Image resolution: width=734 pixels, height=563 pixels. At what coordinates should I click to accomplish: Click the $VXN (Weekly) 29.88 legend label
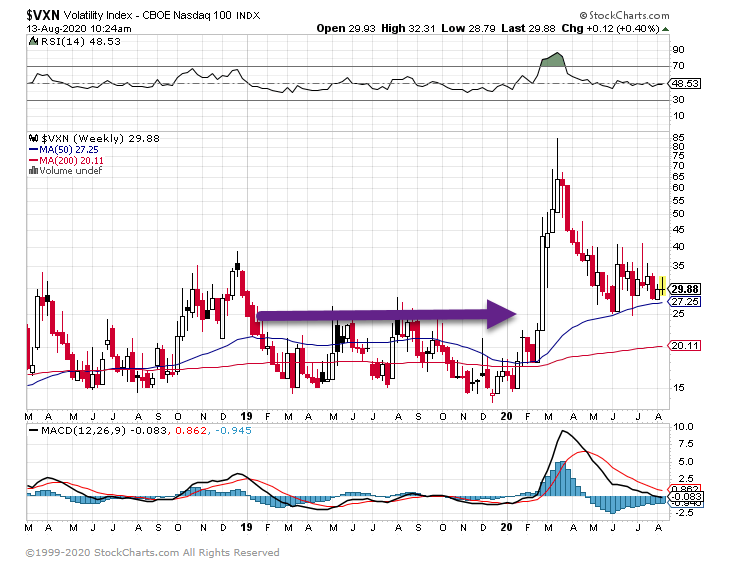[100, 139]
